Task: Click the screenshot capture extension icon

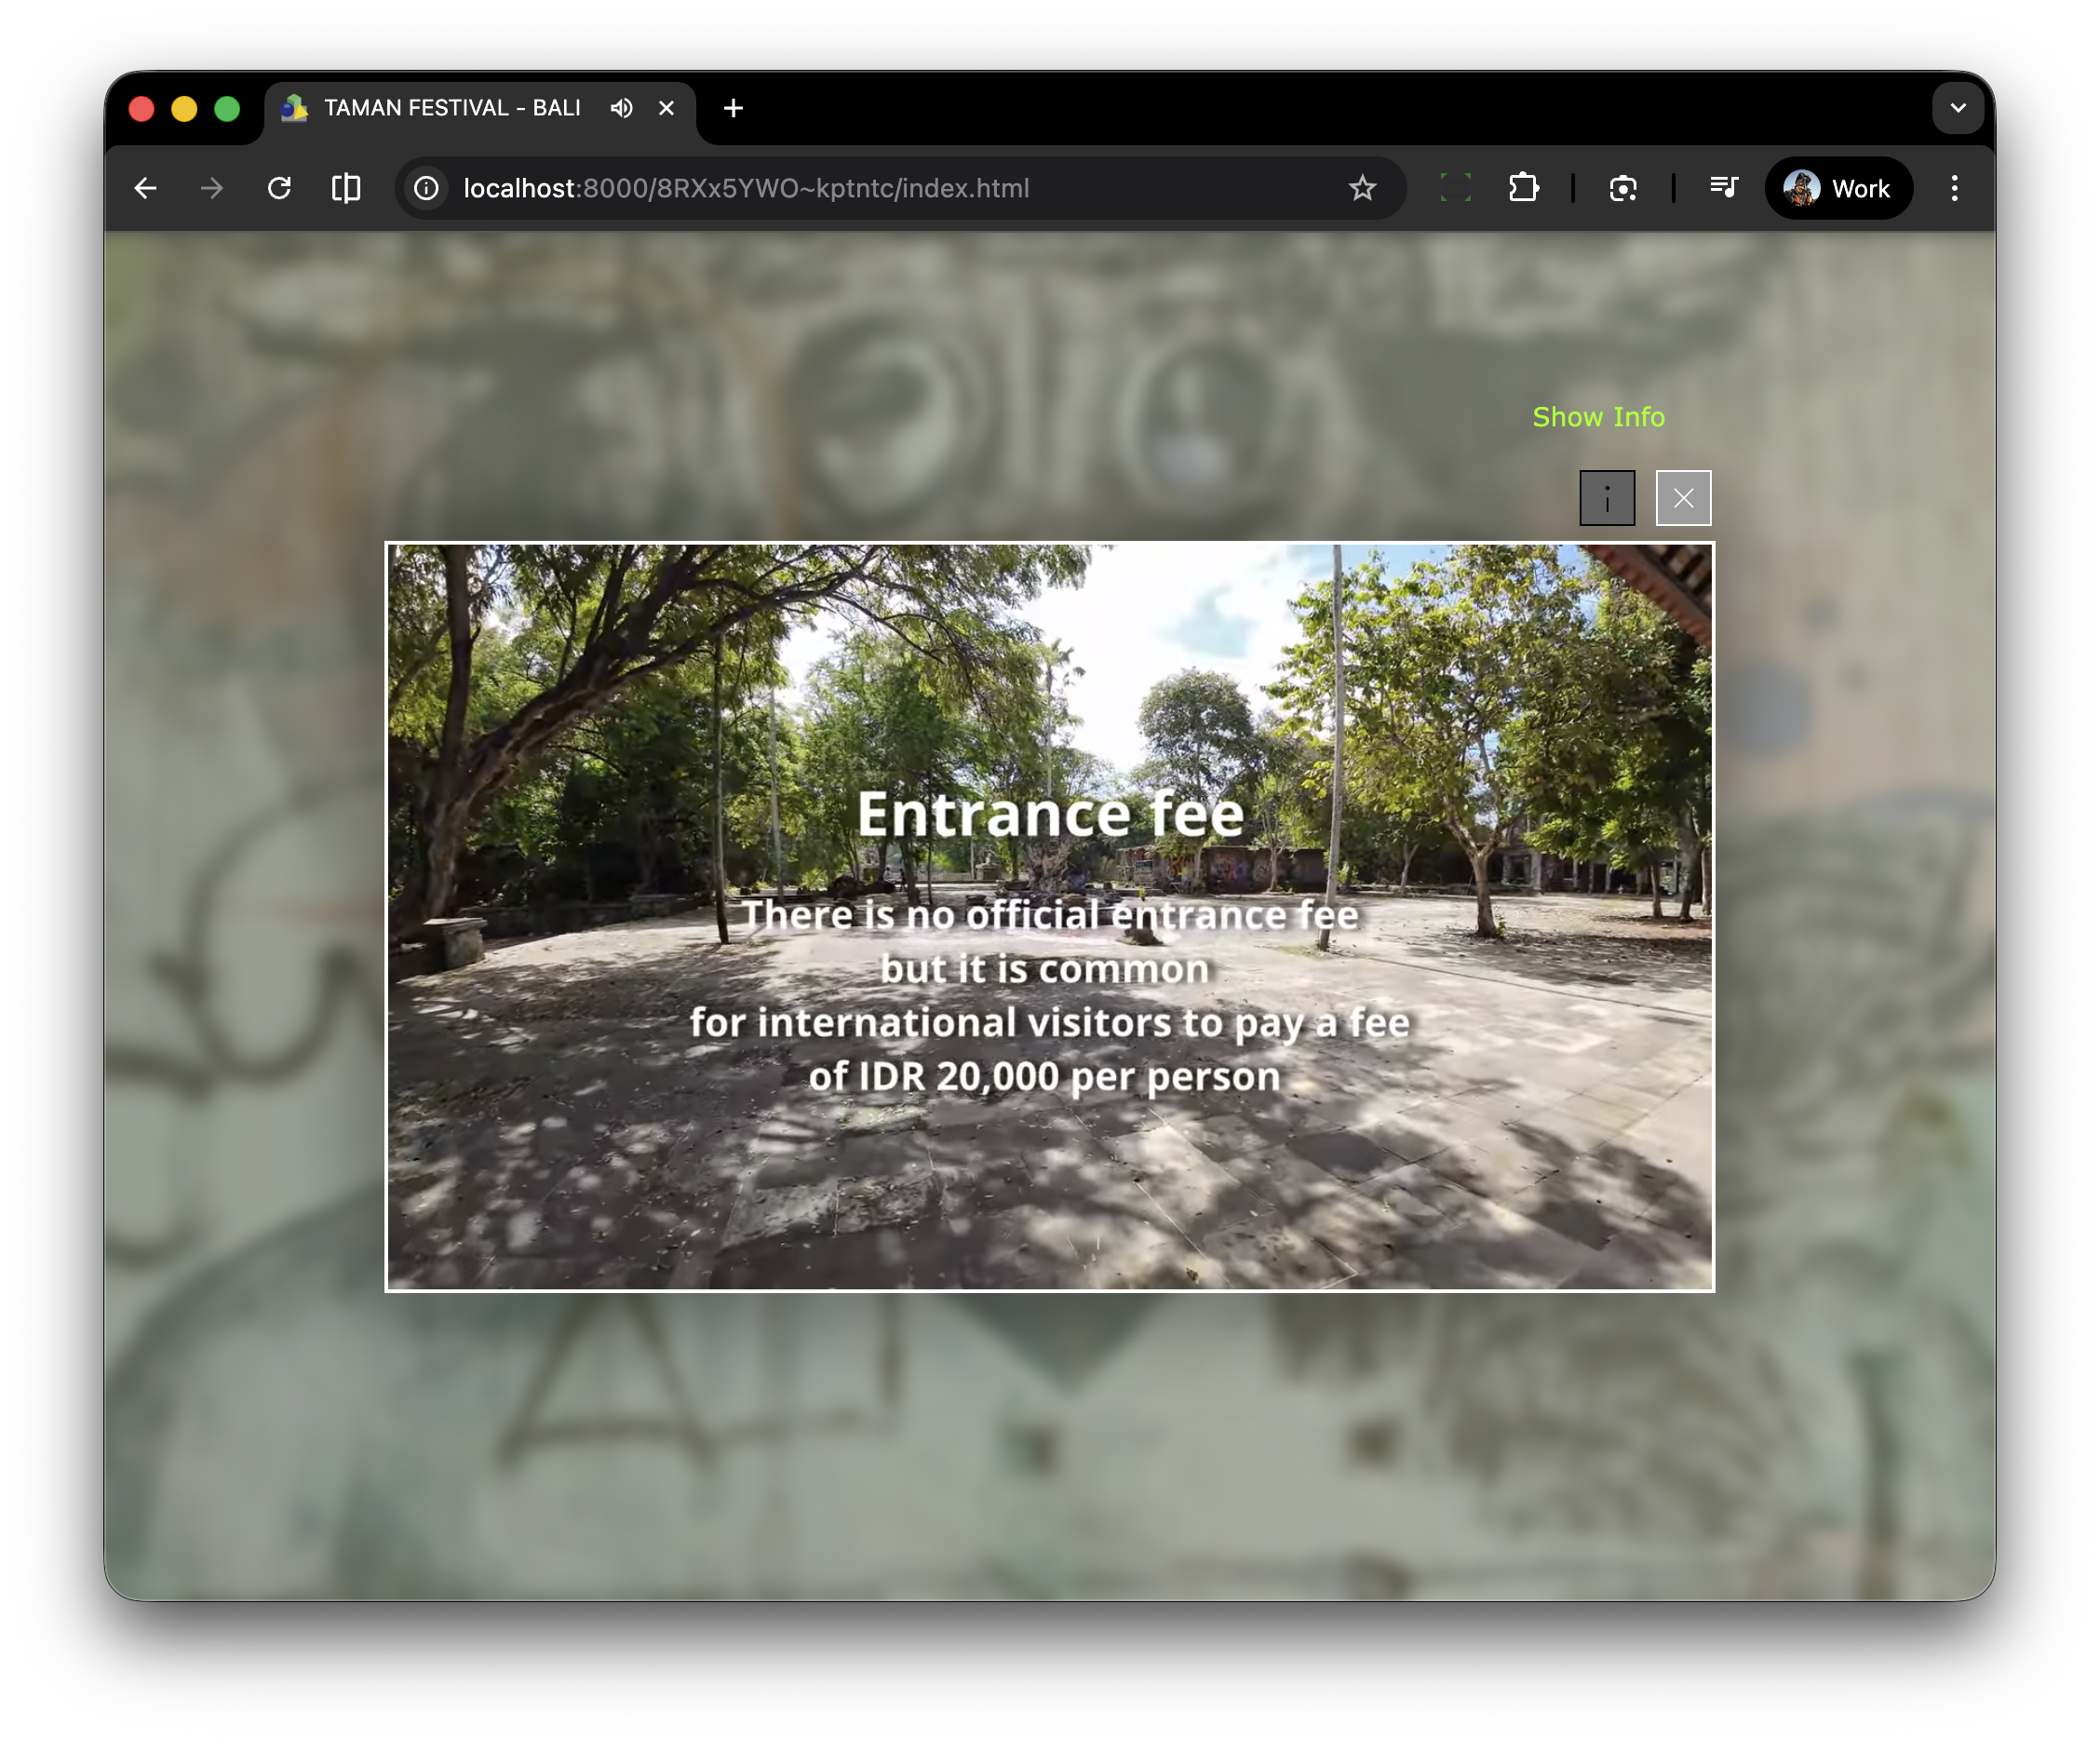Action: point(1623,188)
